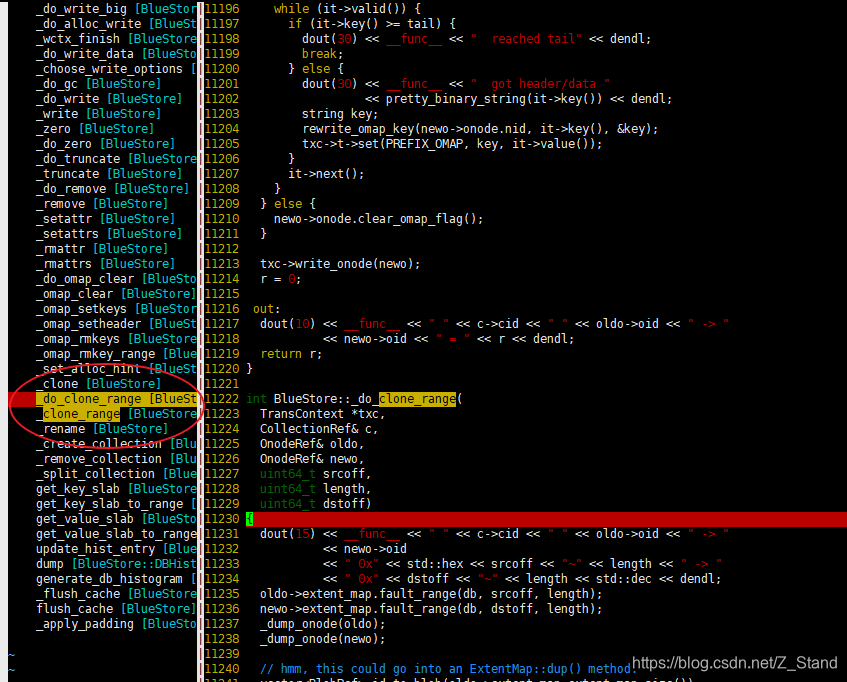
Task: Click highlighted clone_range in function definition
Action: coord(418,399)
